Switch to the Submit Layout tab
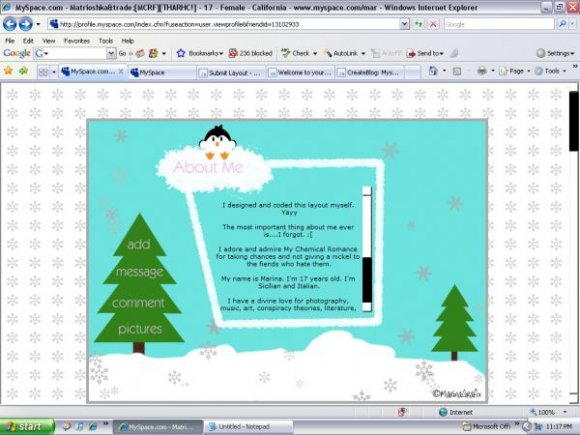This screenshot has width=580, height=435. pos(231,72)
